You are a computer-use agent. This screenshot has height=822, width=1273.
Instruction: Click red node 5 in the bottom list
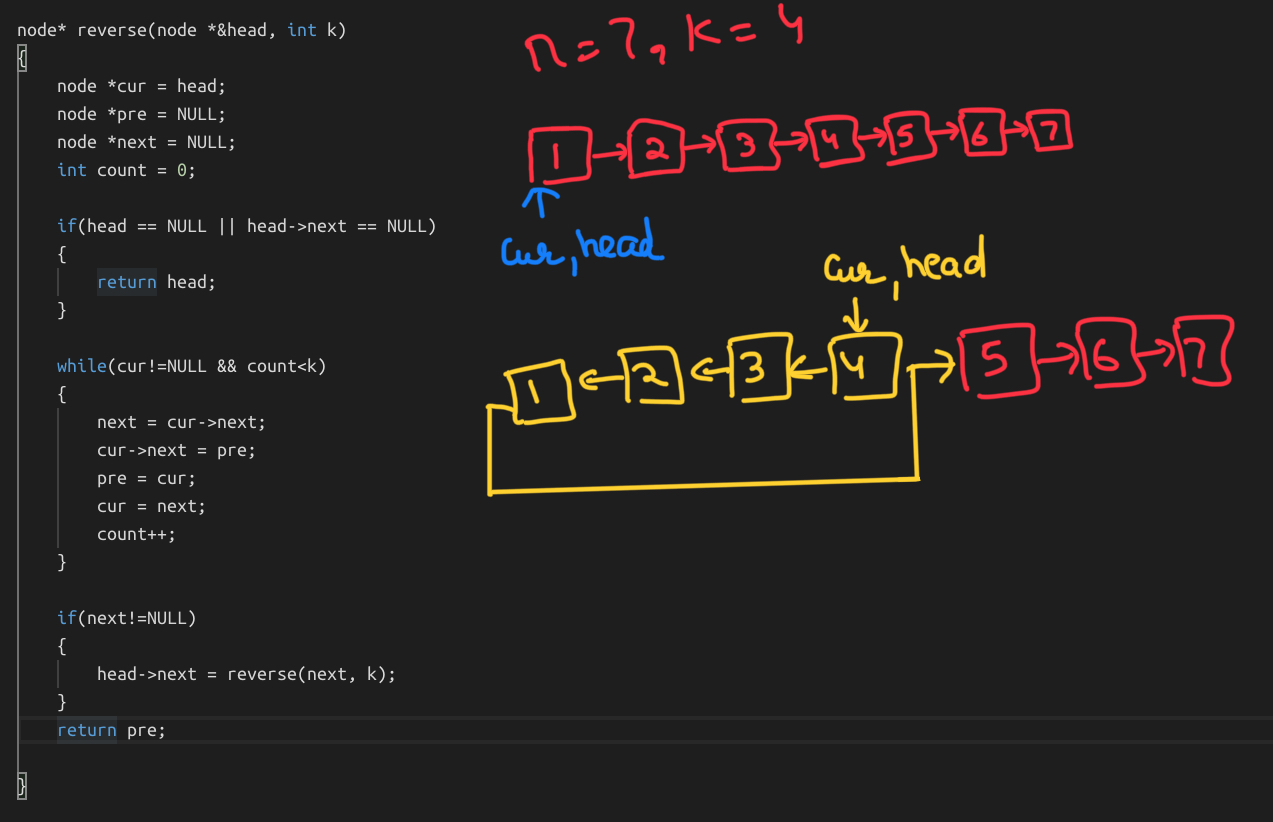(995, 360)
